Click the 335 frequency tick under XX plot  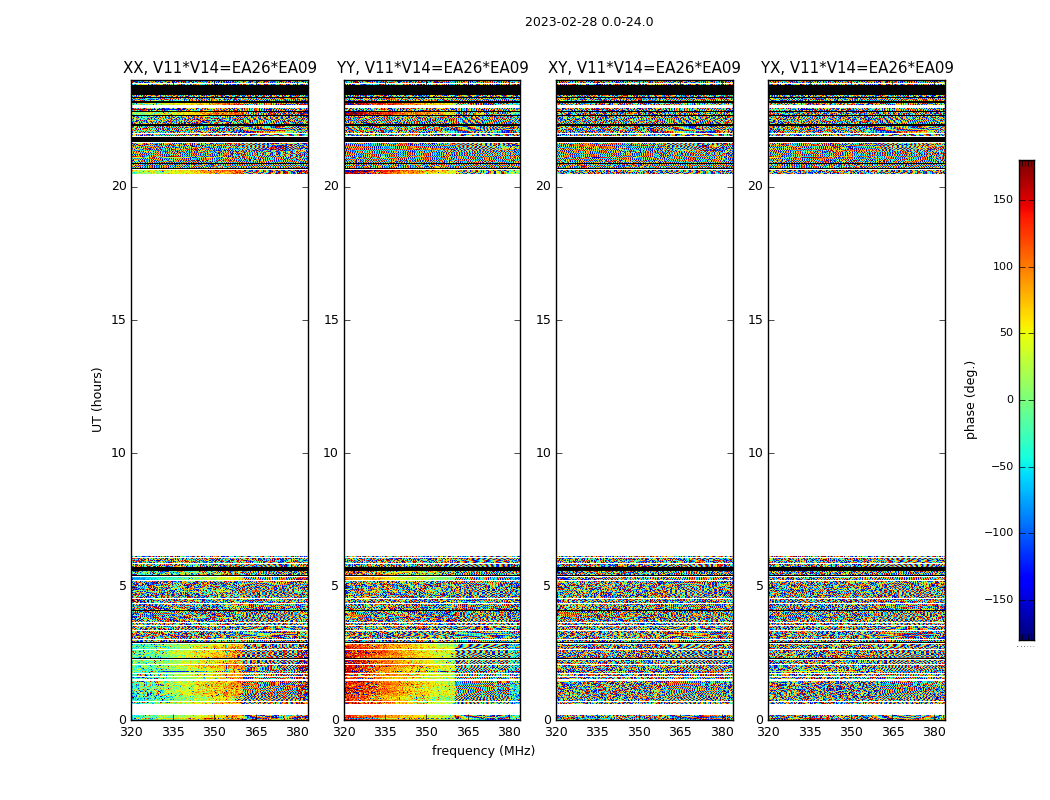coord(173,732)
